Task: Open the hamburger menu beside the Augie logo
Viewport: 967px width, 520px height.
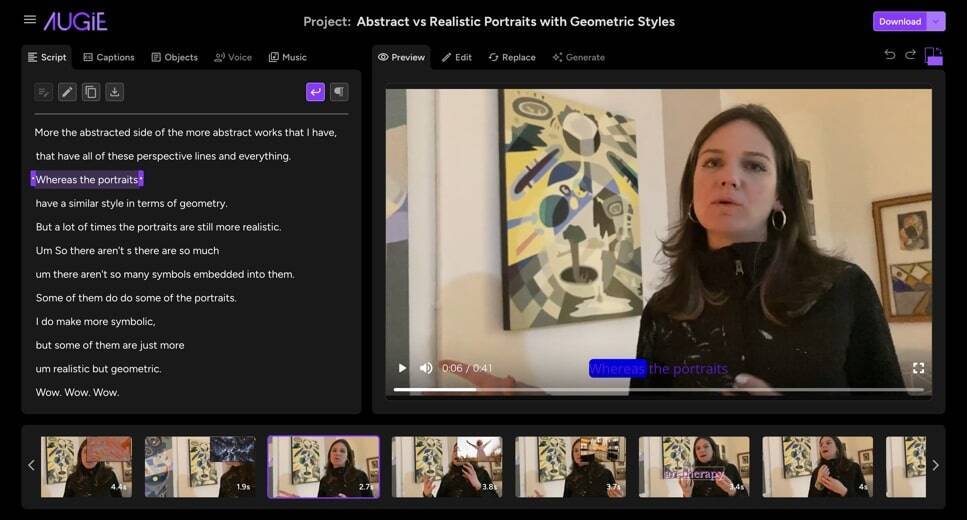Action: click(x=30, y=20)
